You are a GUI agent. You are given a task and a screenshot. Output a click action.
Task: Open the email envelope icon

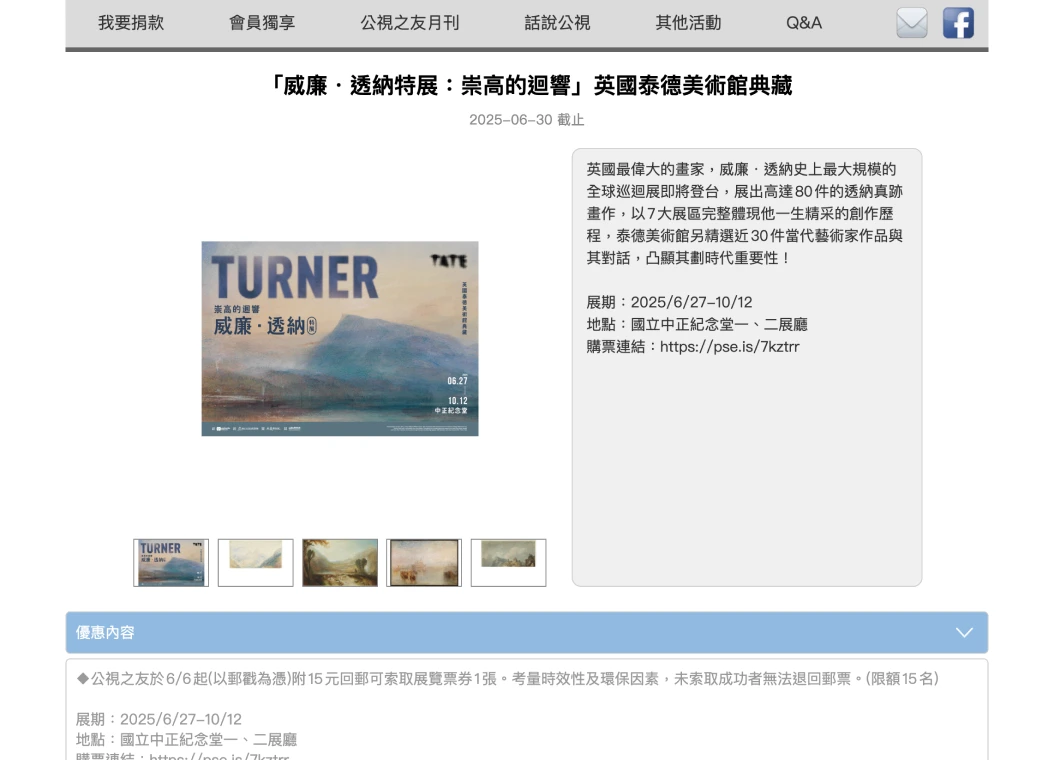[912, 23]
